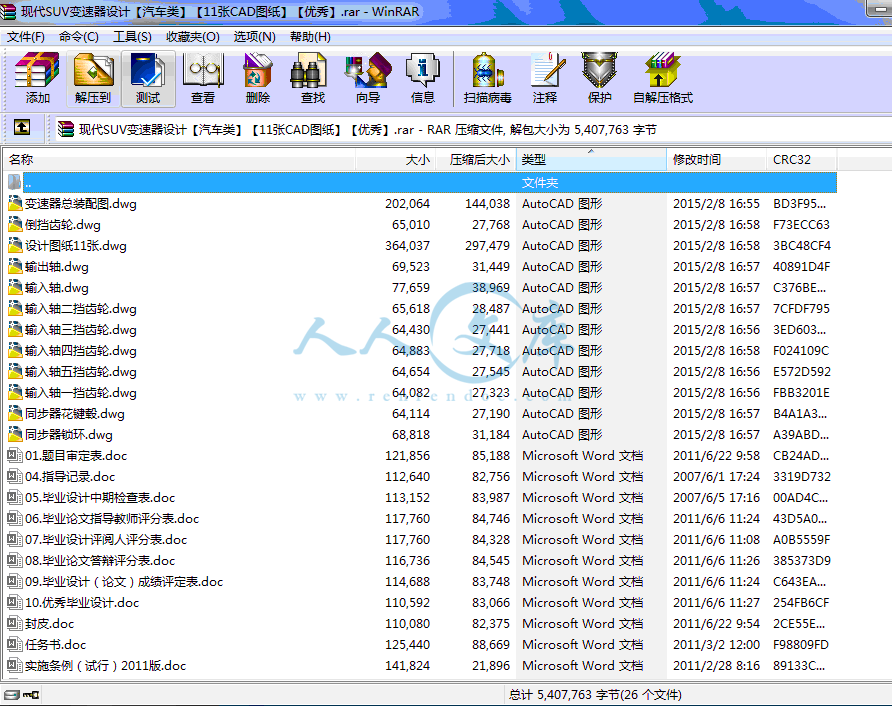
Task: Click the Word icon of 04.指导记录.doc
Action: click(x=15, y=476)
